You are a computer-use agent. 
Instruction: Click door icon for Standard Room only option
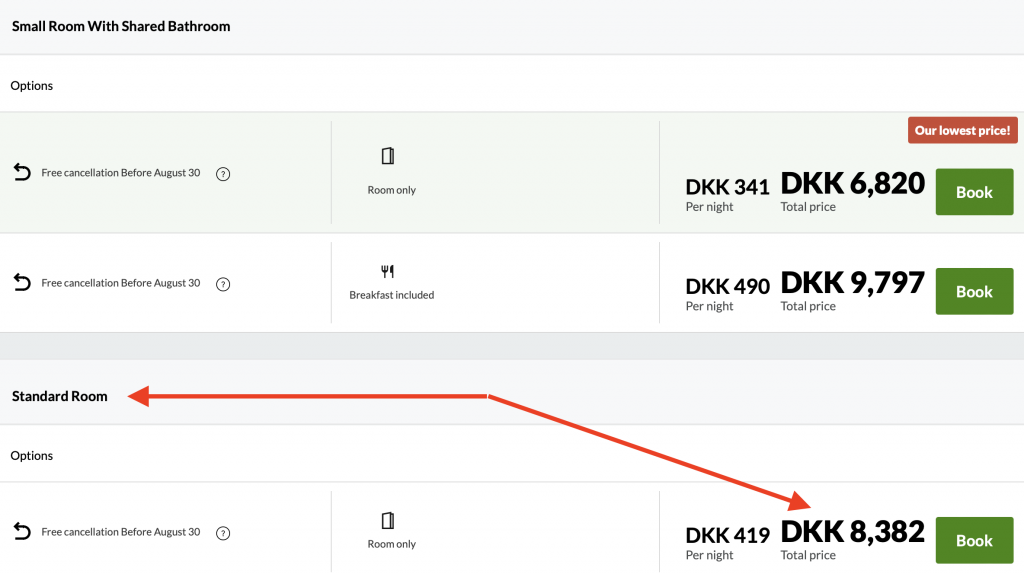pos(388,520)
